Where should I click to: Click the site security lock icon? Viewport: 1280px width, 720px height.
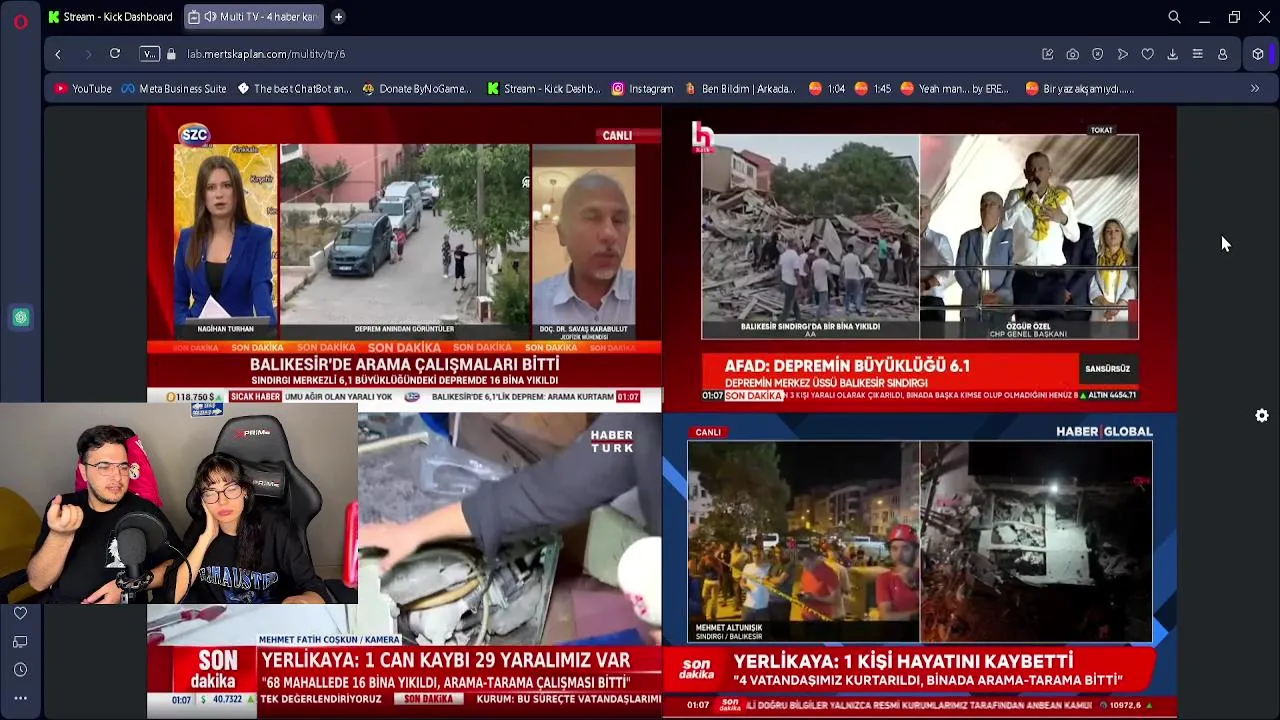pyautogui.click(x=171, y=54)
